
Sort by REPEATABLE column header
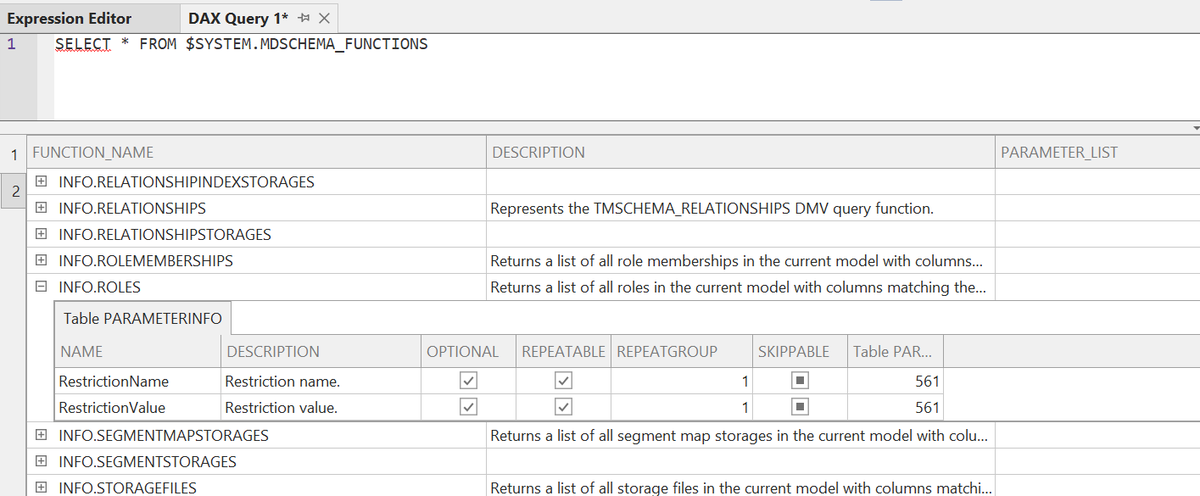coord(563,351)
